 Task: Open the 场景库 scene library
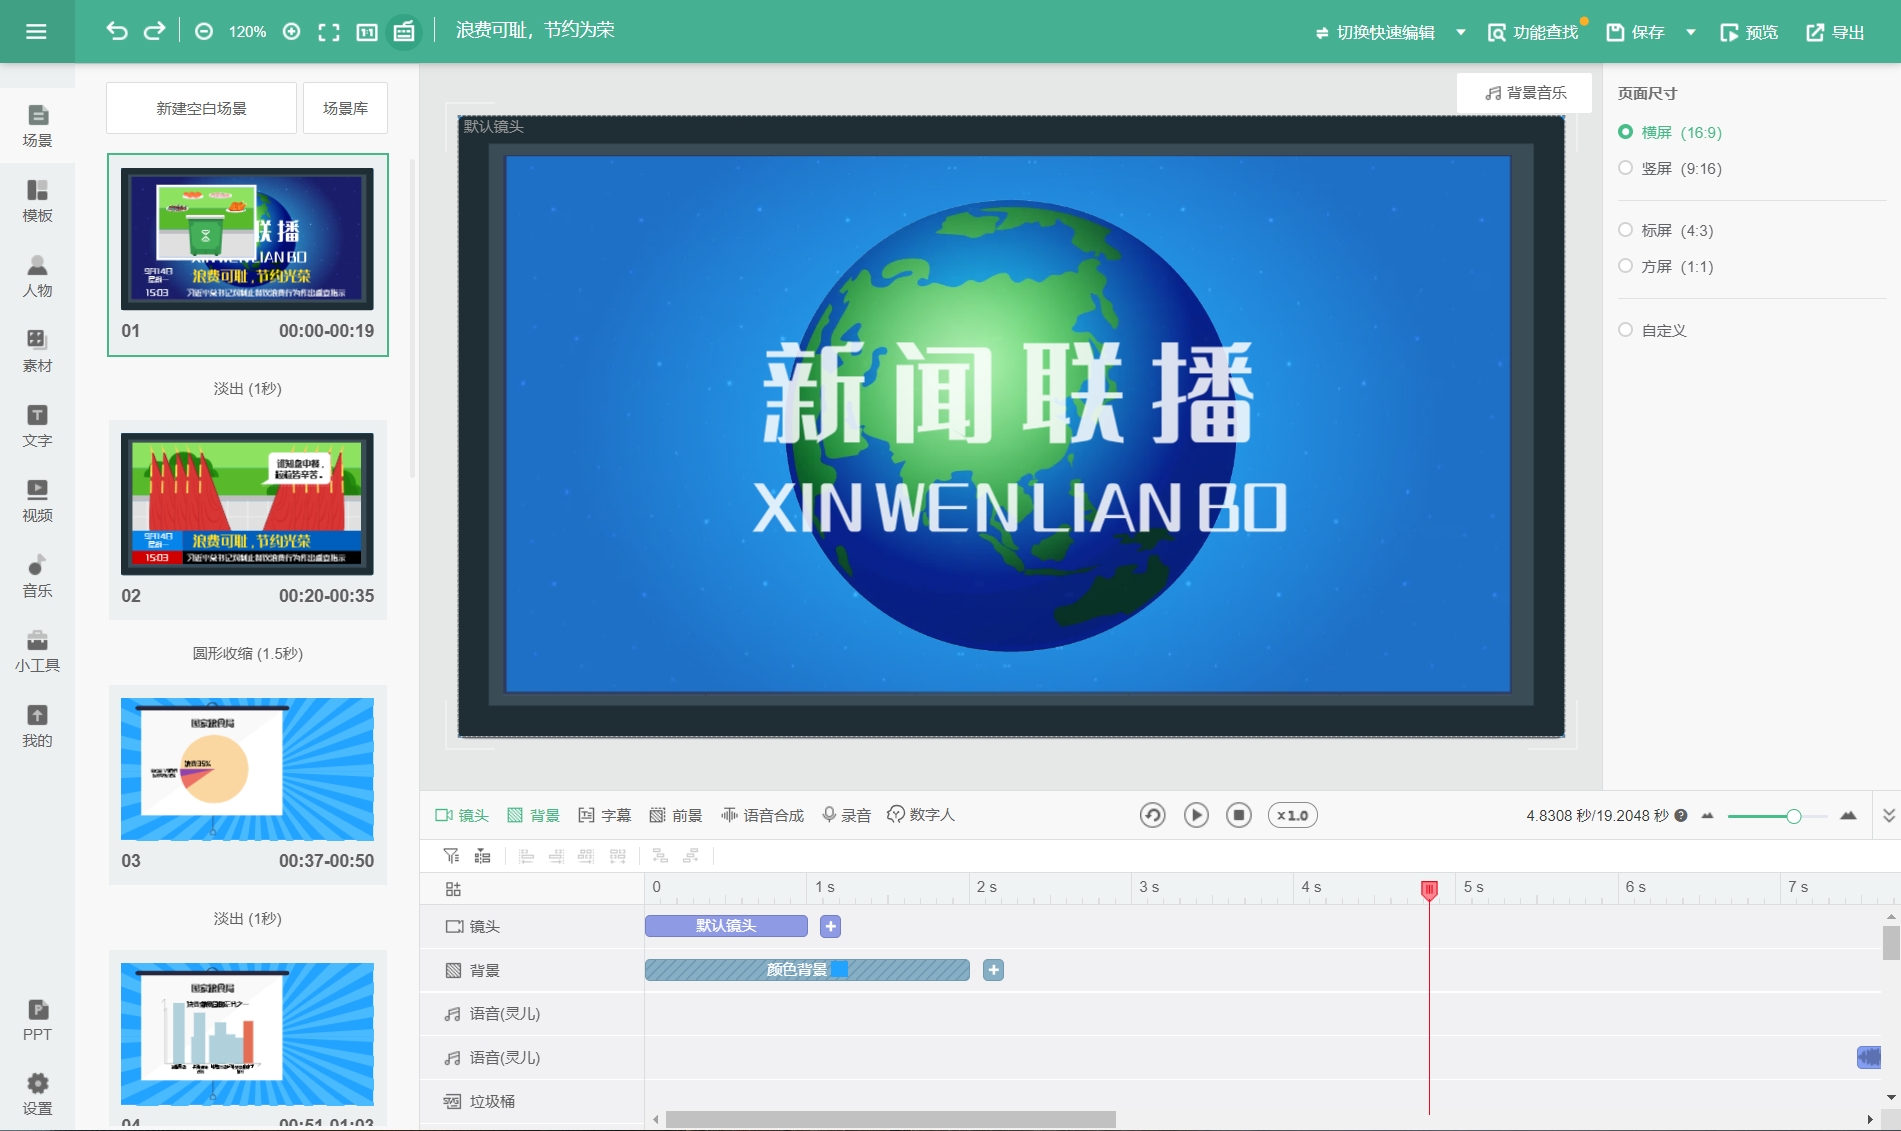[x=345, y=108]
